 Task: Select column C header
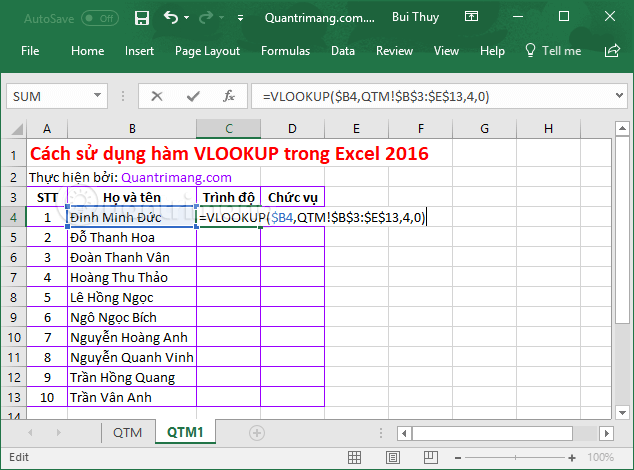coord(228,129)
